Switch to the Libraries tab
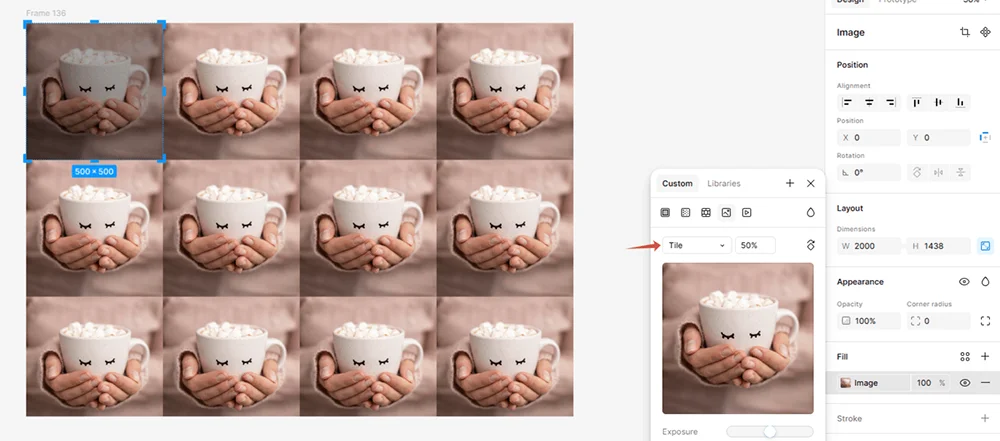Viewport: 1000px width, 441px height. pyautogui.click(x=724, y=183)
